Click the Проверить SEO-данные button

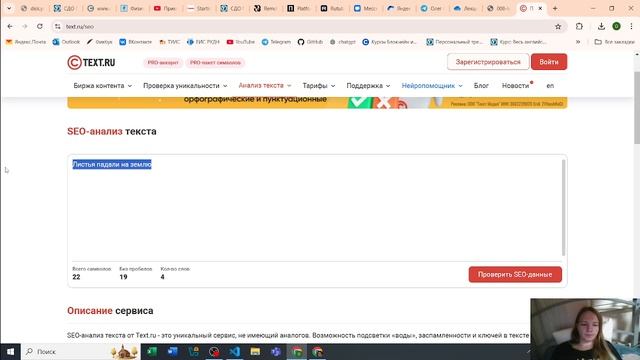515,274
